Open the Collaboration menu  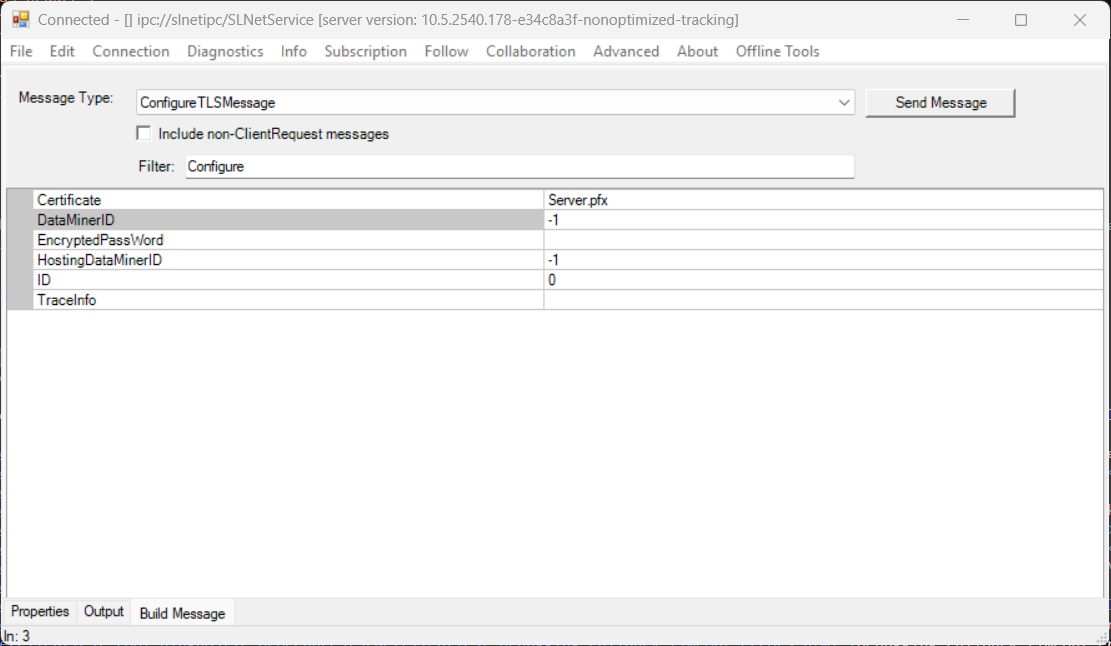pos(530,51)
